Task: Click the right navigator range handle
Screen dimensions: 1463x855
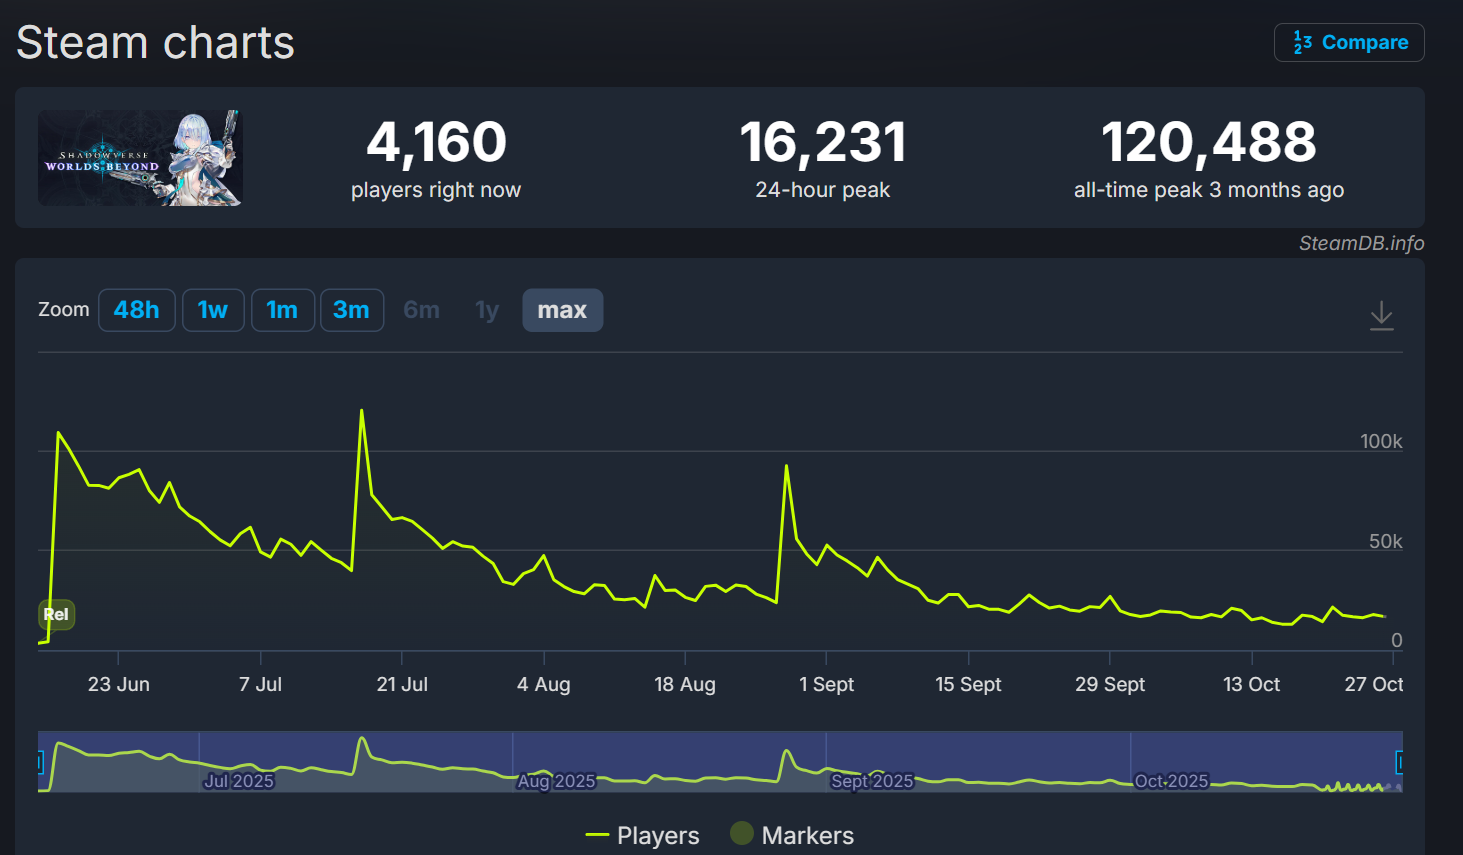Action: click(x=1399, y=762)
